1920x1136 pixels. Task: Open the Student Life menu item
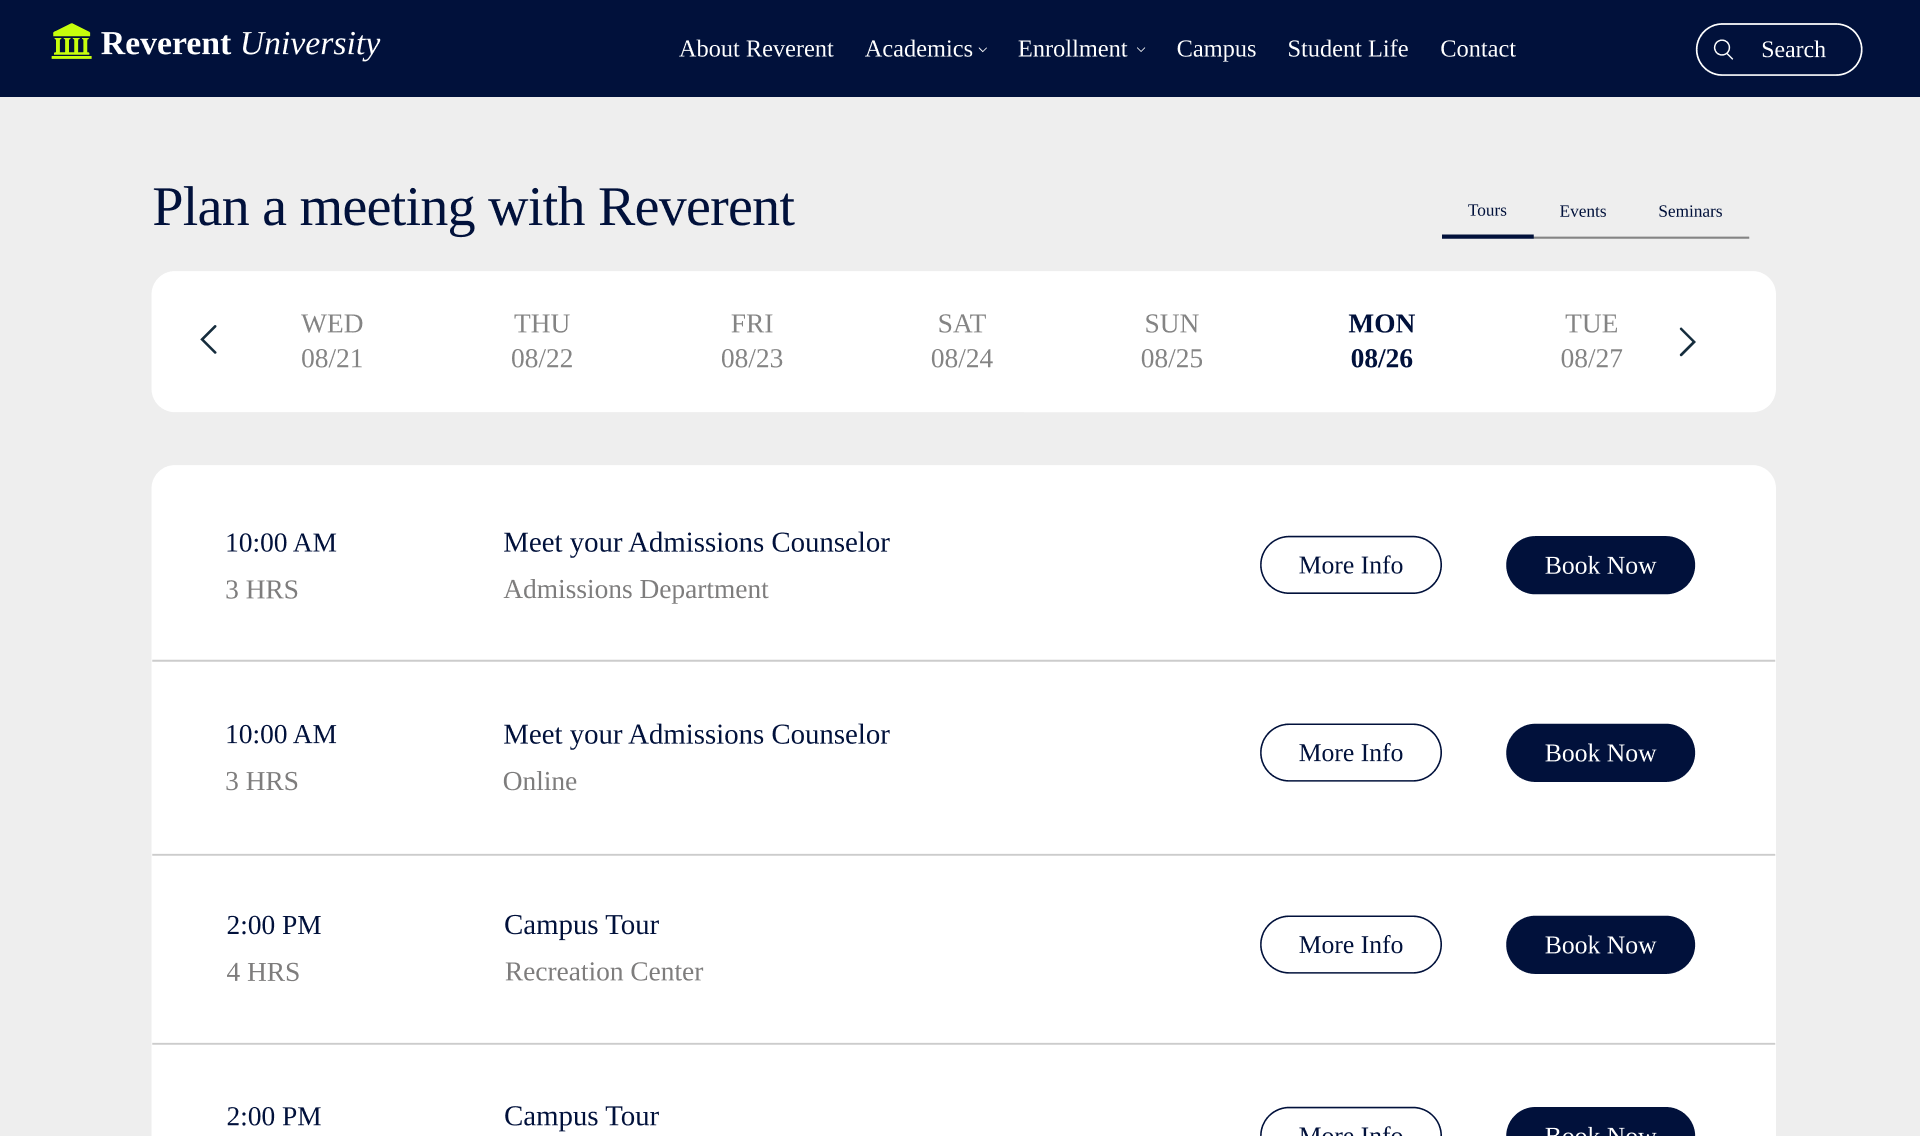coord(1347,49)
